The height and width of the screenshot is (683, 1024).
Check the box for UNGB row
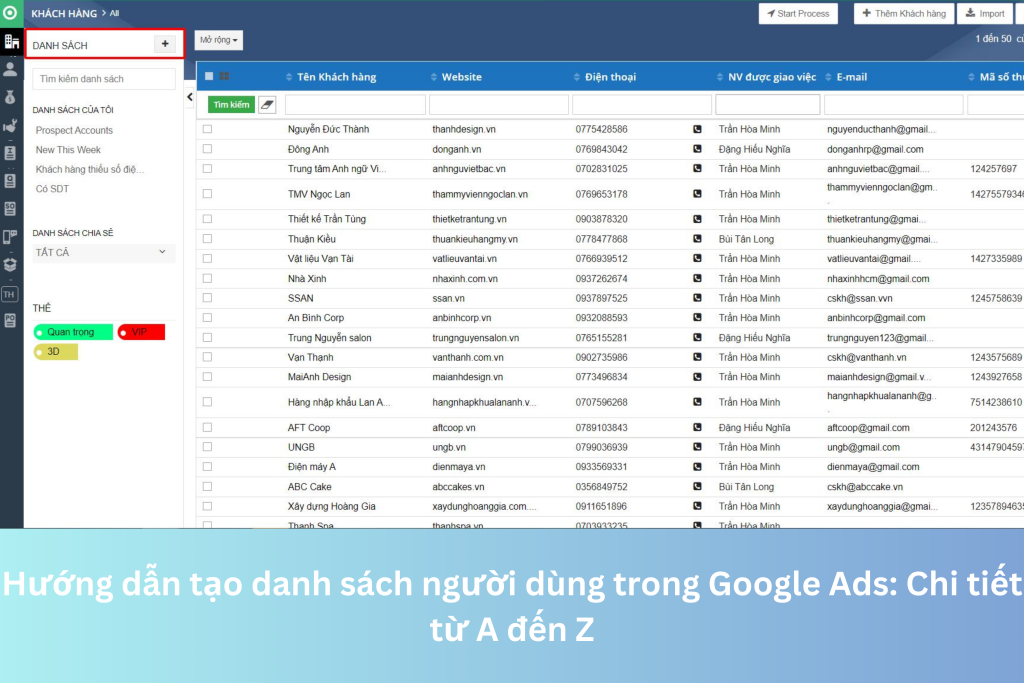click(208, 447)
